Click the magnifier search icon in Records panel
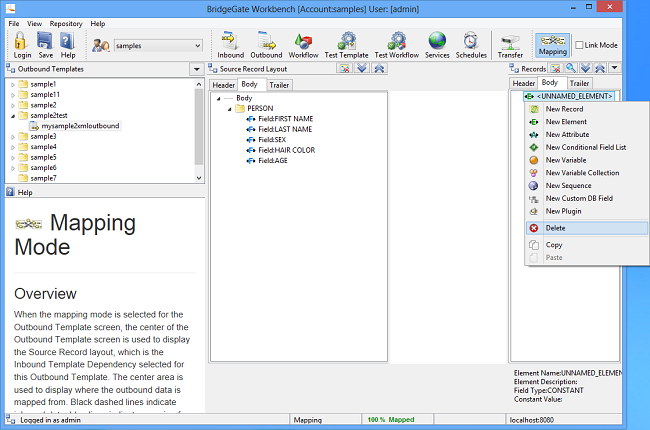650x430 pixels. (x=571, y=68)
